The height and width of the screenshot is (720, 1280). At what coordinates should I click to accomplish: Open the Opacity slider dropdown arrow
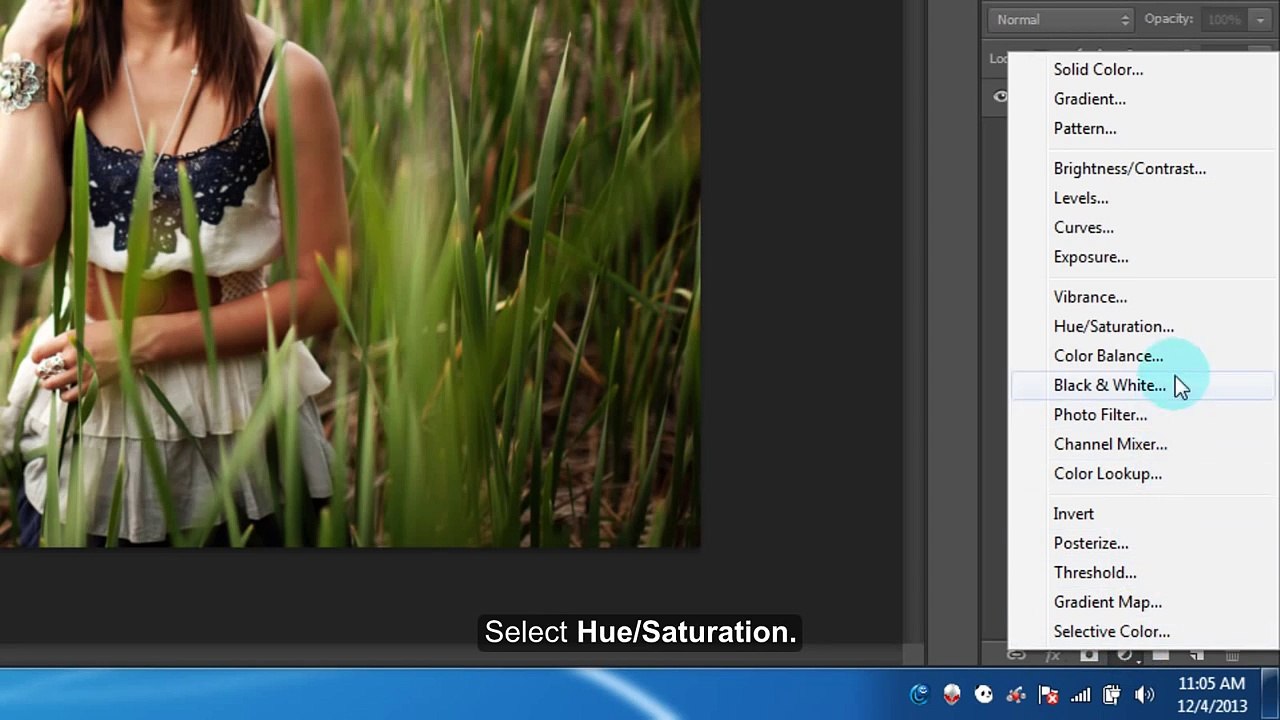click(x=1261, y=20)
